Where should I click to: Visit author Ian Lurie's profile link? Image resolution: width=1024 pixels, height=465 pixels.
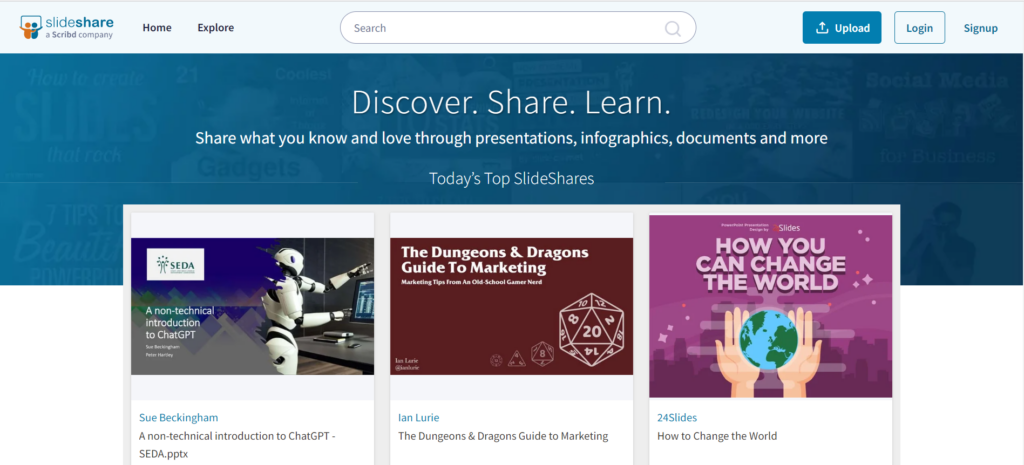[x=419, y=417]
